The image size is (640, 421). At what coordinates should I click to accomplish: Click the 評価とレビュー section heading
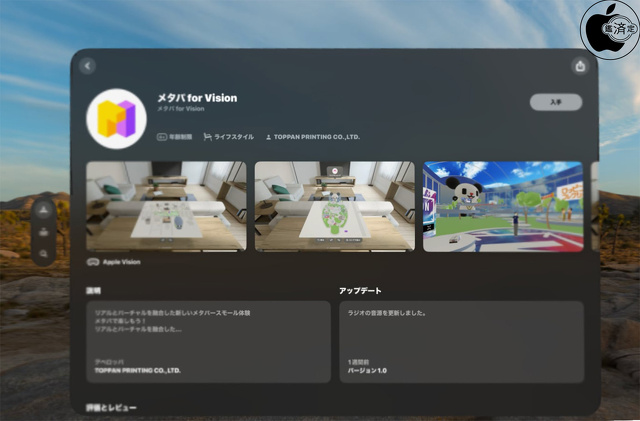click(111, 408)
